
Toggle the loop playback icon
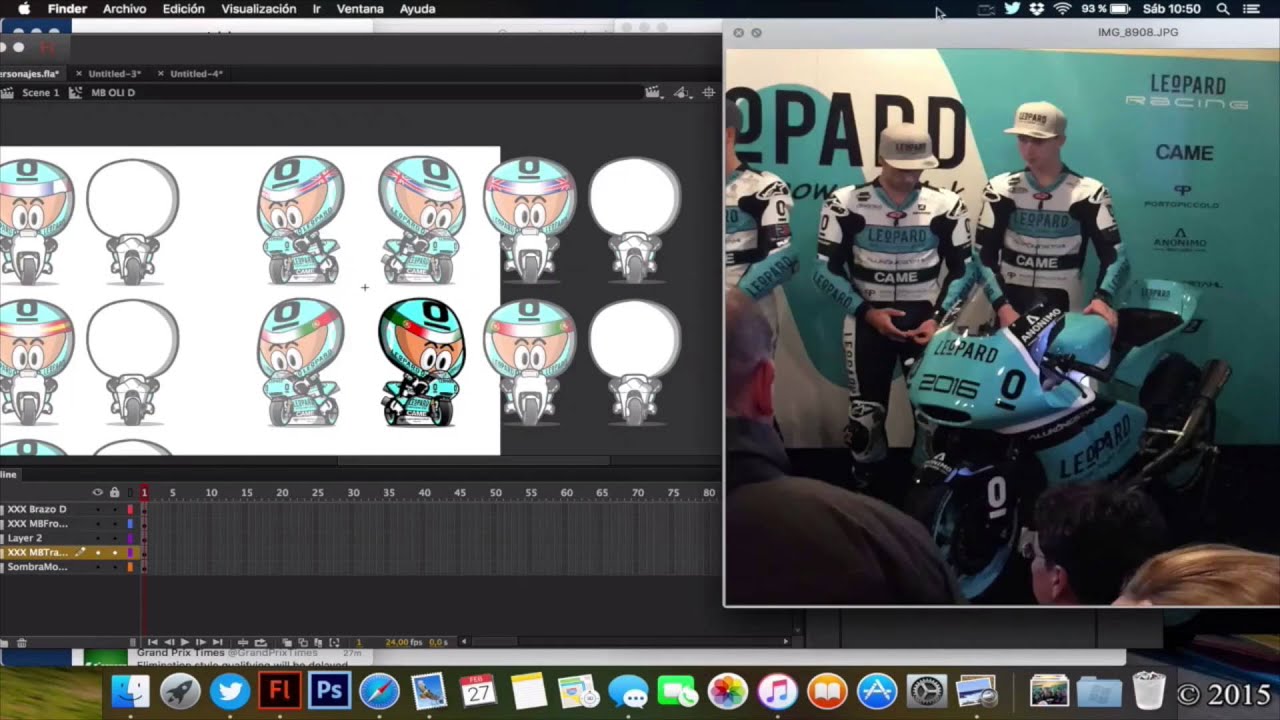(x=260, y=642)
